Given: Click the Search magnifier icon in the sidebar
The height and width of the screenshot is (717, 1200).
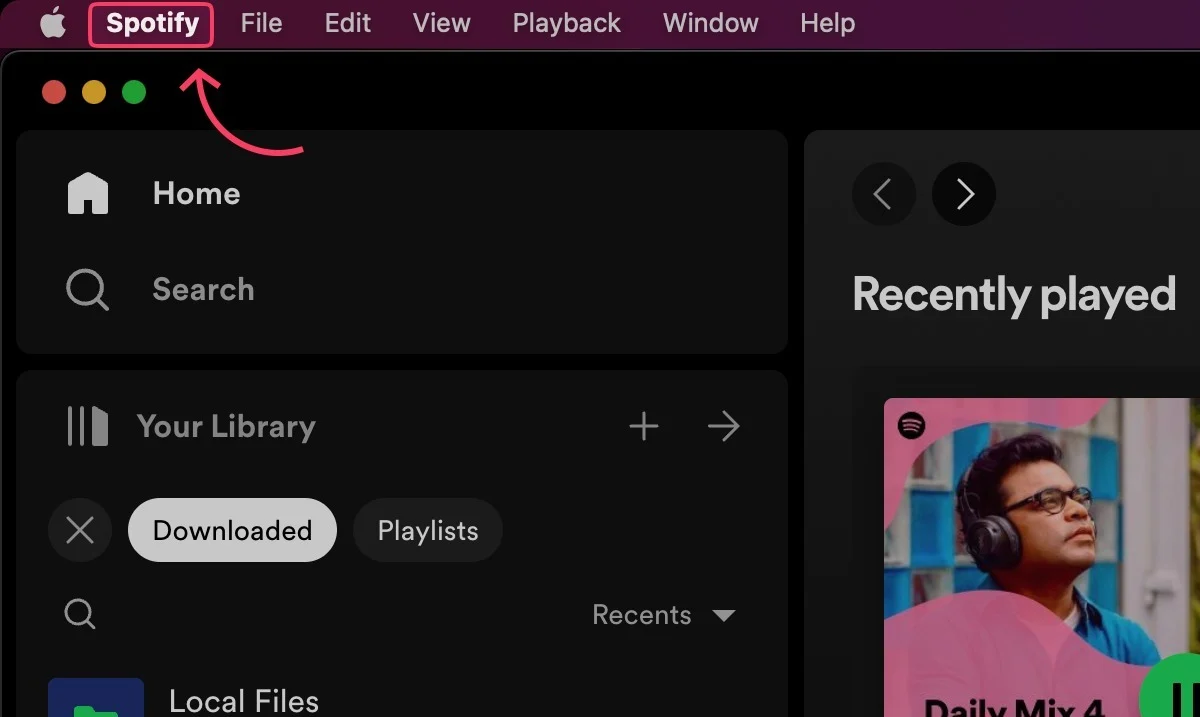Looking at the screenshot, I should [x=88, y=290].
